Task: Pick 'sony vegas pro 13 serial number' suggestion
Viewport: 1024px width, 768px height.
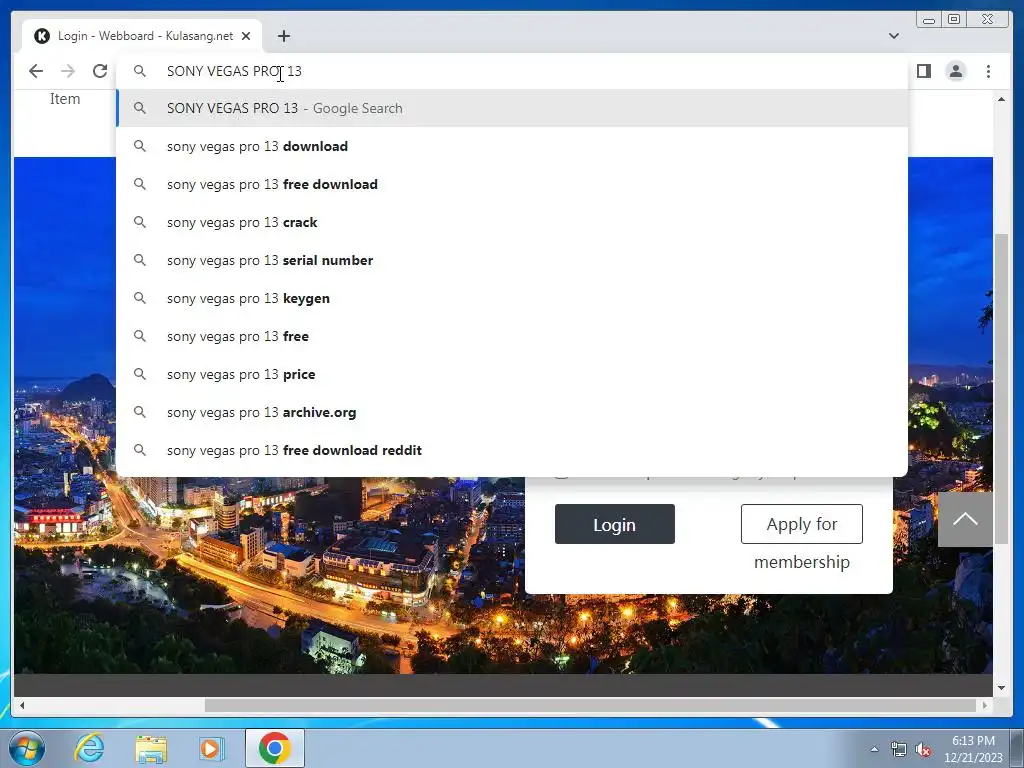Action: coord(512,260)
